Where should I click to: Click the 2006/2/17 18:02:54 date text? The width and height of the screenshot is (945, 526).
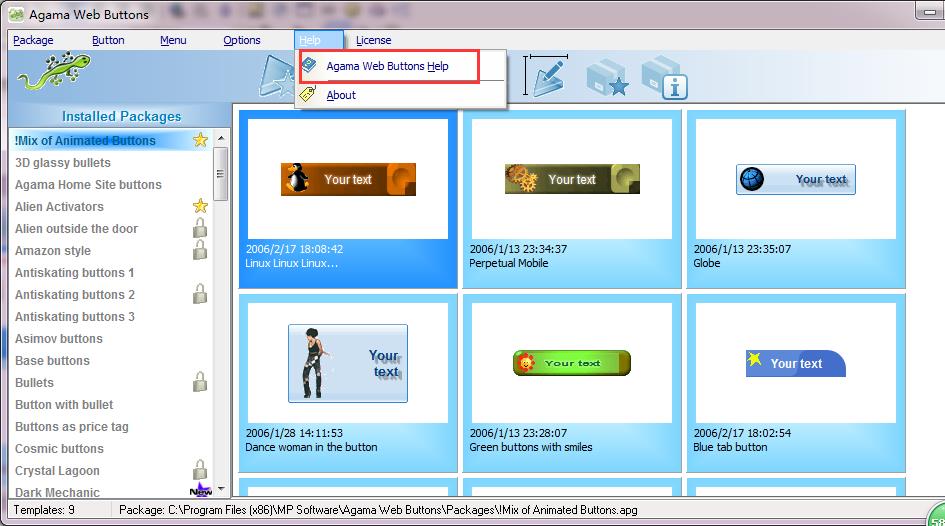pos(742,433)
